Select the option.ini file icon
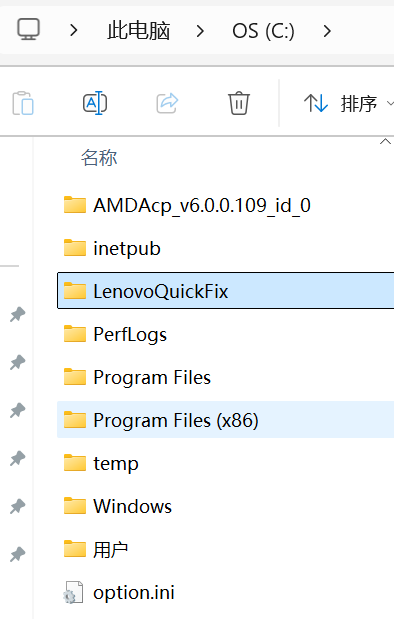Image resolution: width=394 pixels, height=619 pixels. [x=73, y=592]
